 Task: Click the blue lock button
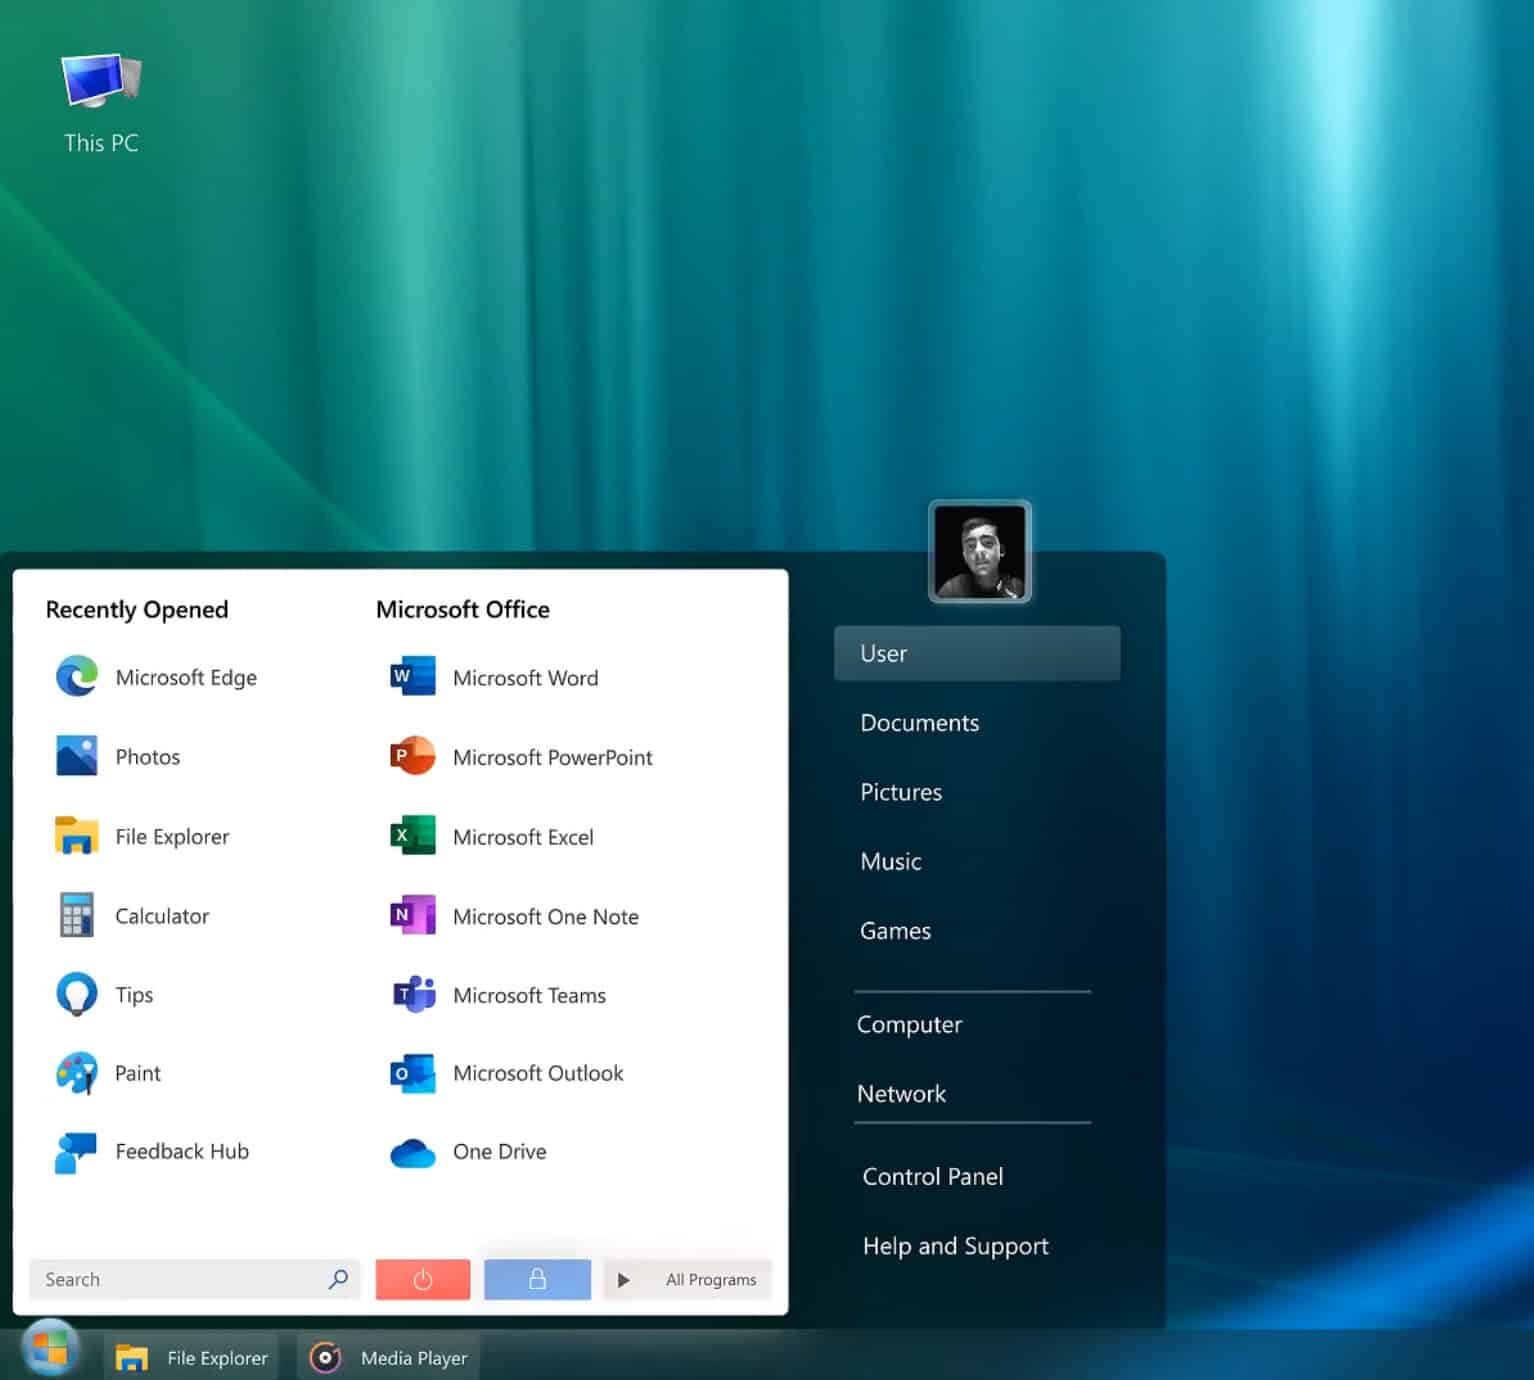[x=537, y=1279]
